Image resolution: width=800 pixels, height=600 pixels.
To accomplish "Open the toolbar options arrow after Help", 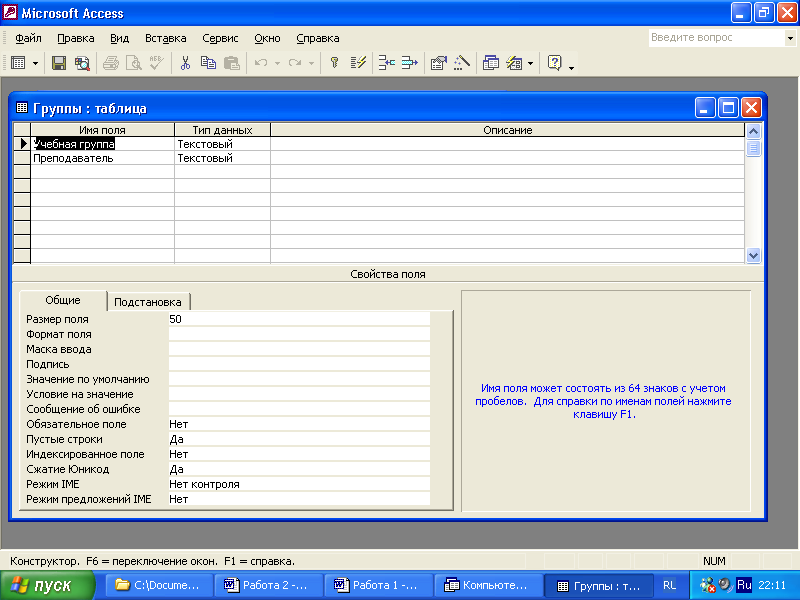I will click(571, 68).
